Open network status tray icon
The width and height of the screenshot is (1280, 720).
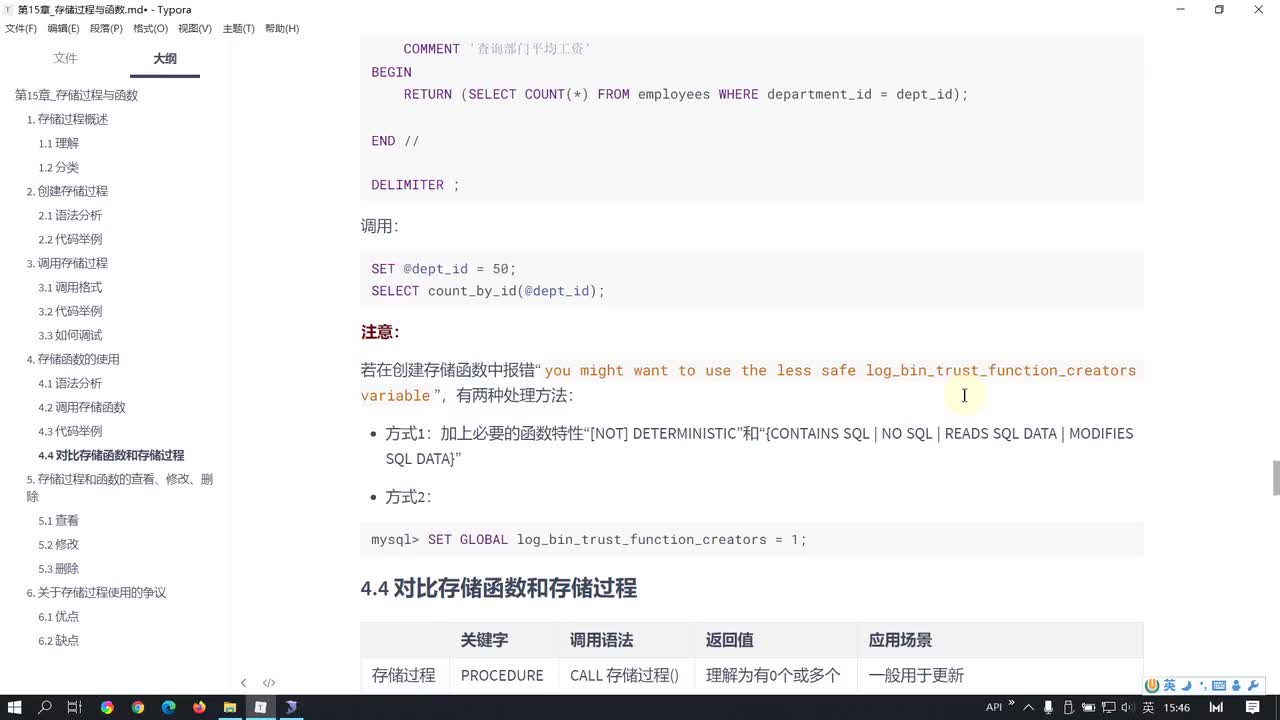click(1109, 707)
